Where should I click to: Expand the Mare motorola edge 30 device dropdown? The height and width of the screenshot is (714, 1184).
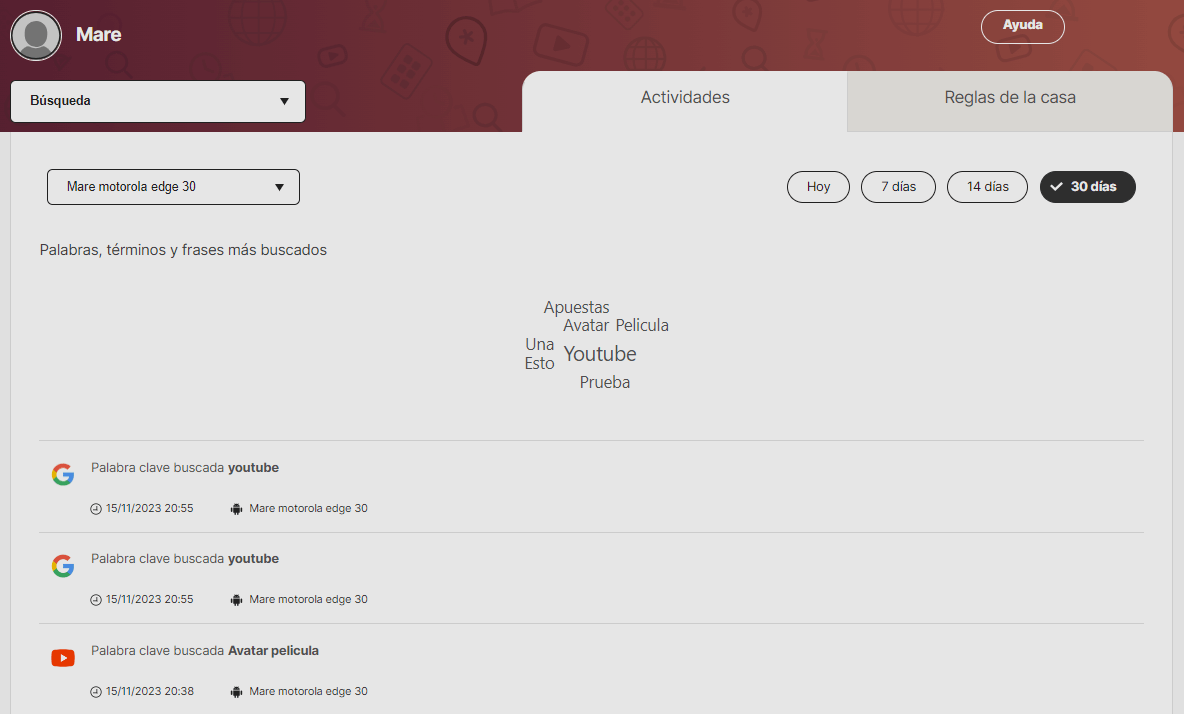click(x=173, y=187)
